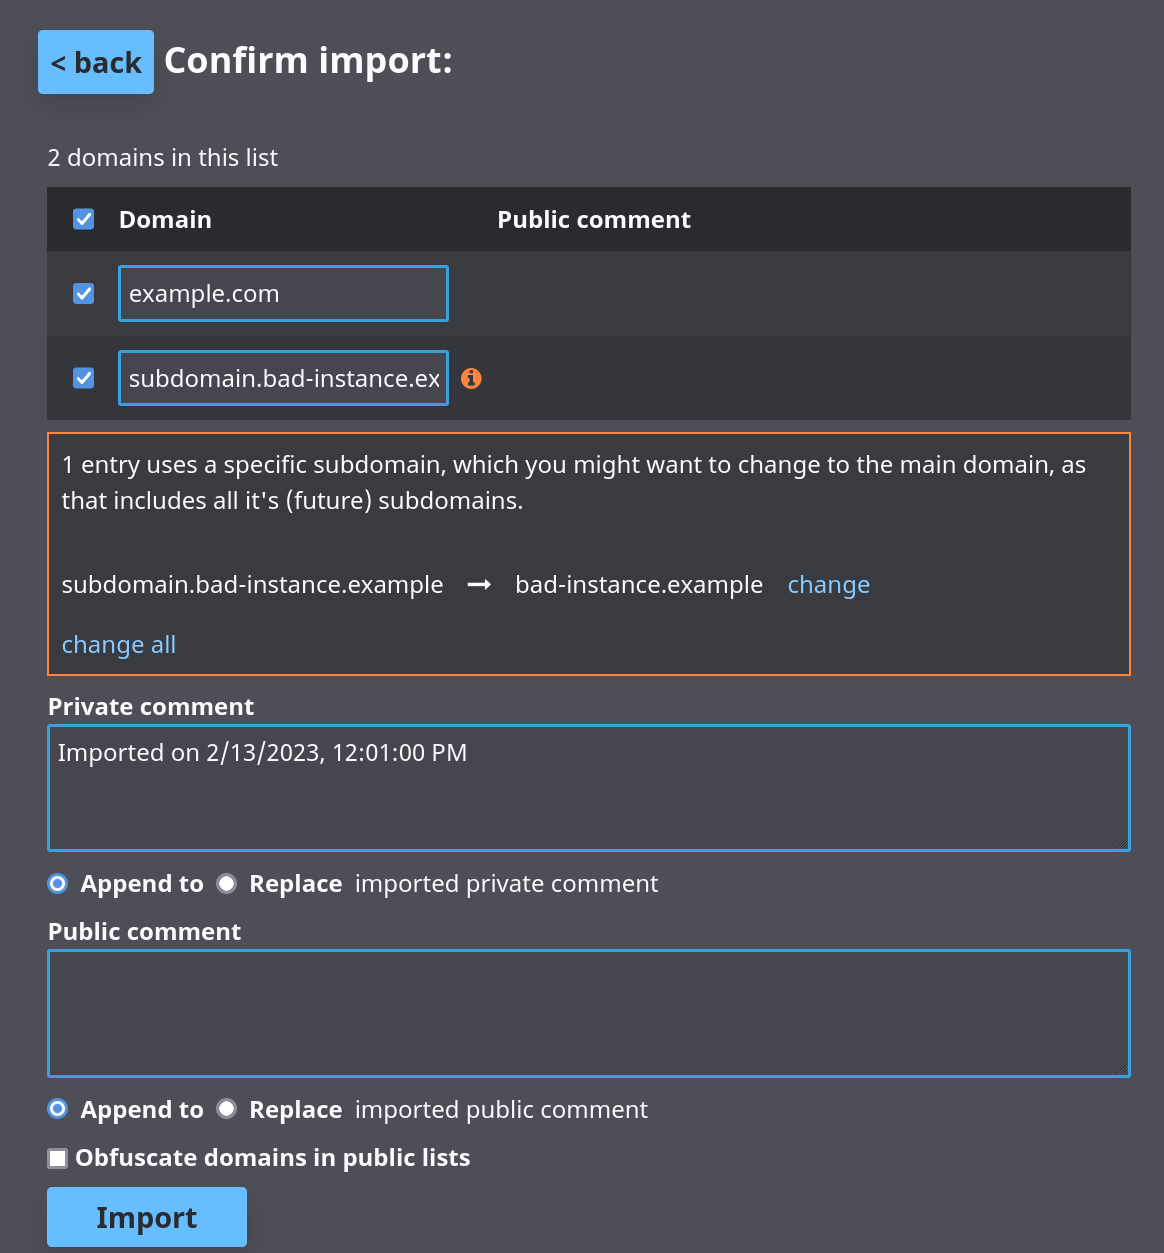Click the Confirm import heading
This screenshot has height=1253, width=1164.
(308, 60)
